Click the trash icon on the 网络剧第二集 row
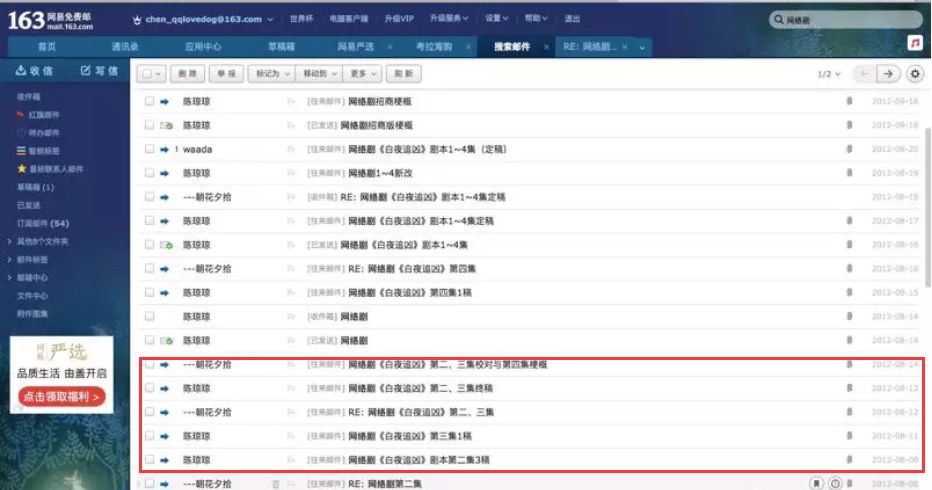 pyautogui.click(x=276, y=484)
